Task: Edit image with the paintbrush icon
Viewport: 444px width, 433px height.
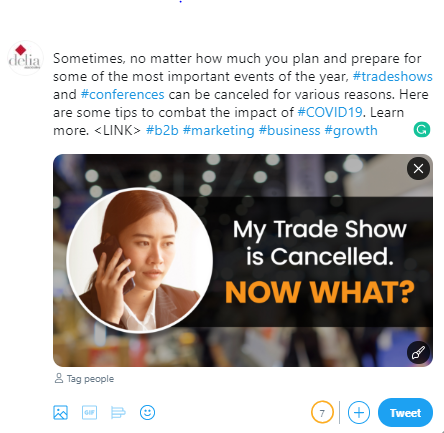Action: click(x=418, y=352)
